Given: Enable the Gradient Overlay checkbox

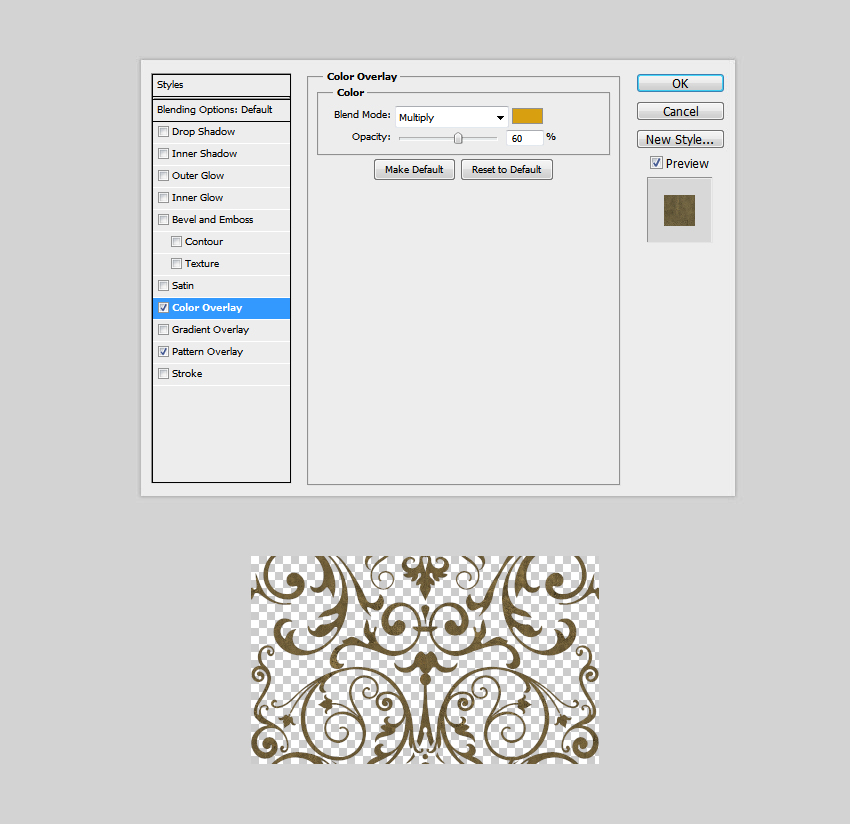Looking at the screenshot, I should click(x=163, y=330).
